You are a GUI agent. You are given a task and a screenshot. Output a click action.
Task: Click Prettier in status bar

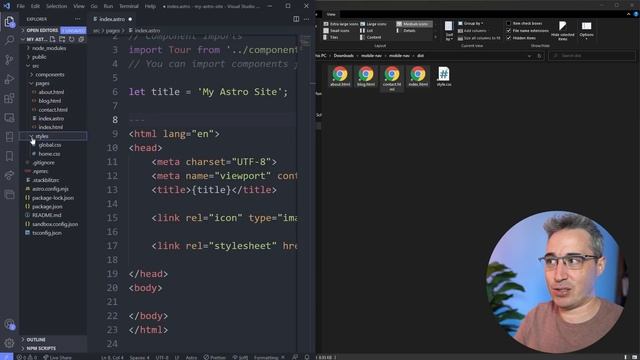[215, 357]
